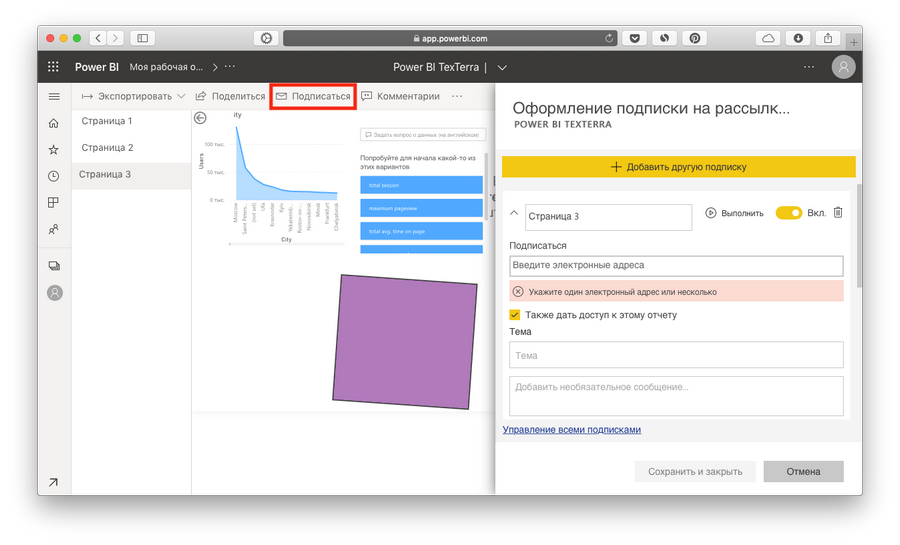
Task: Click the Отмена button
Action: pos(804,472)
